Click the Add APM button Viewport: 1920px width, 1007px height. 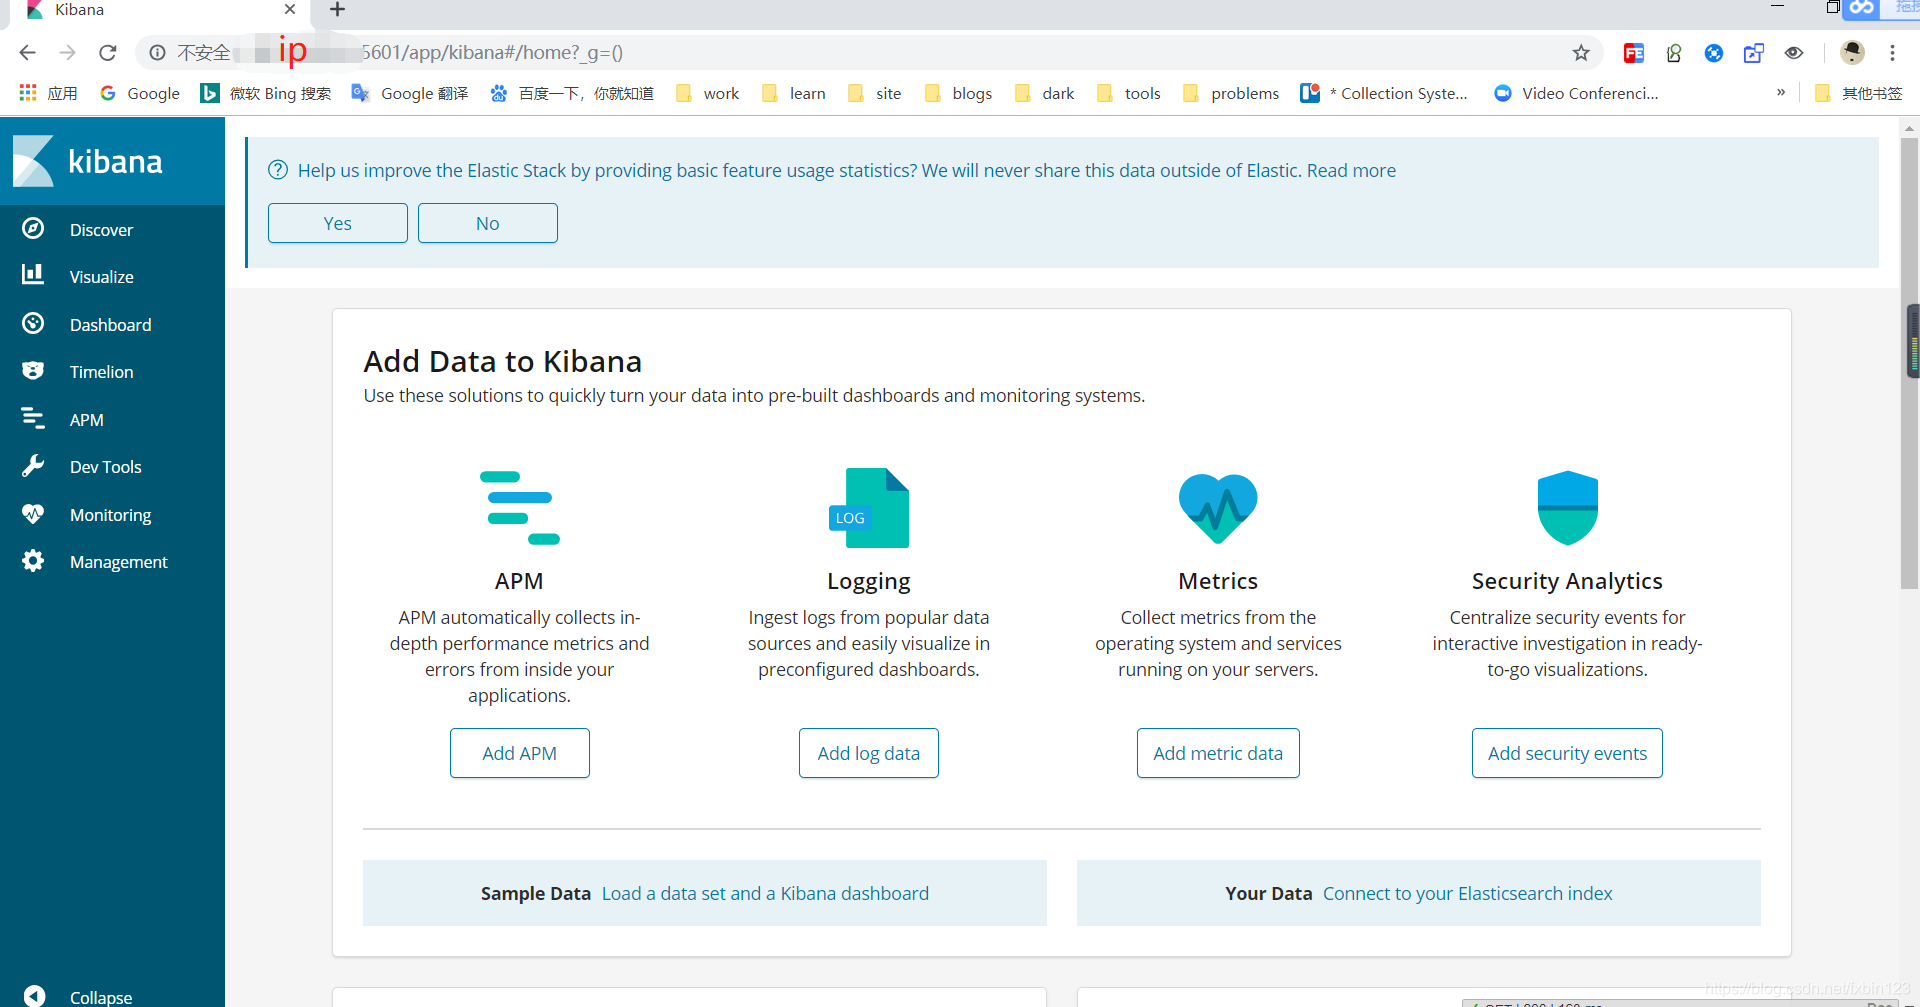point(520,753)
